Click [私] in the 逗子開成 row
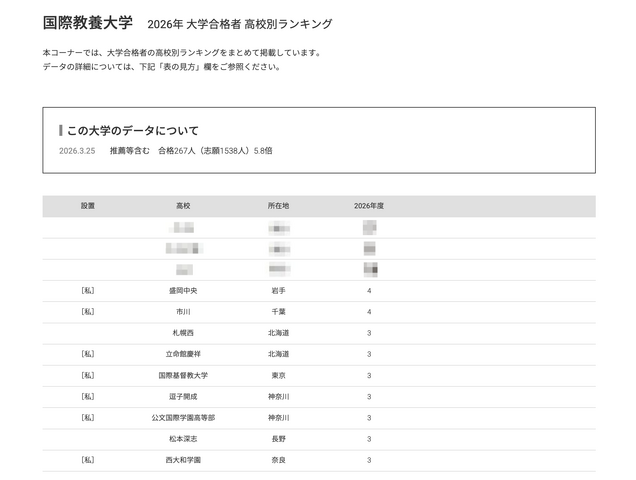 (88, 396)
